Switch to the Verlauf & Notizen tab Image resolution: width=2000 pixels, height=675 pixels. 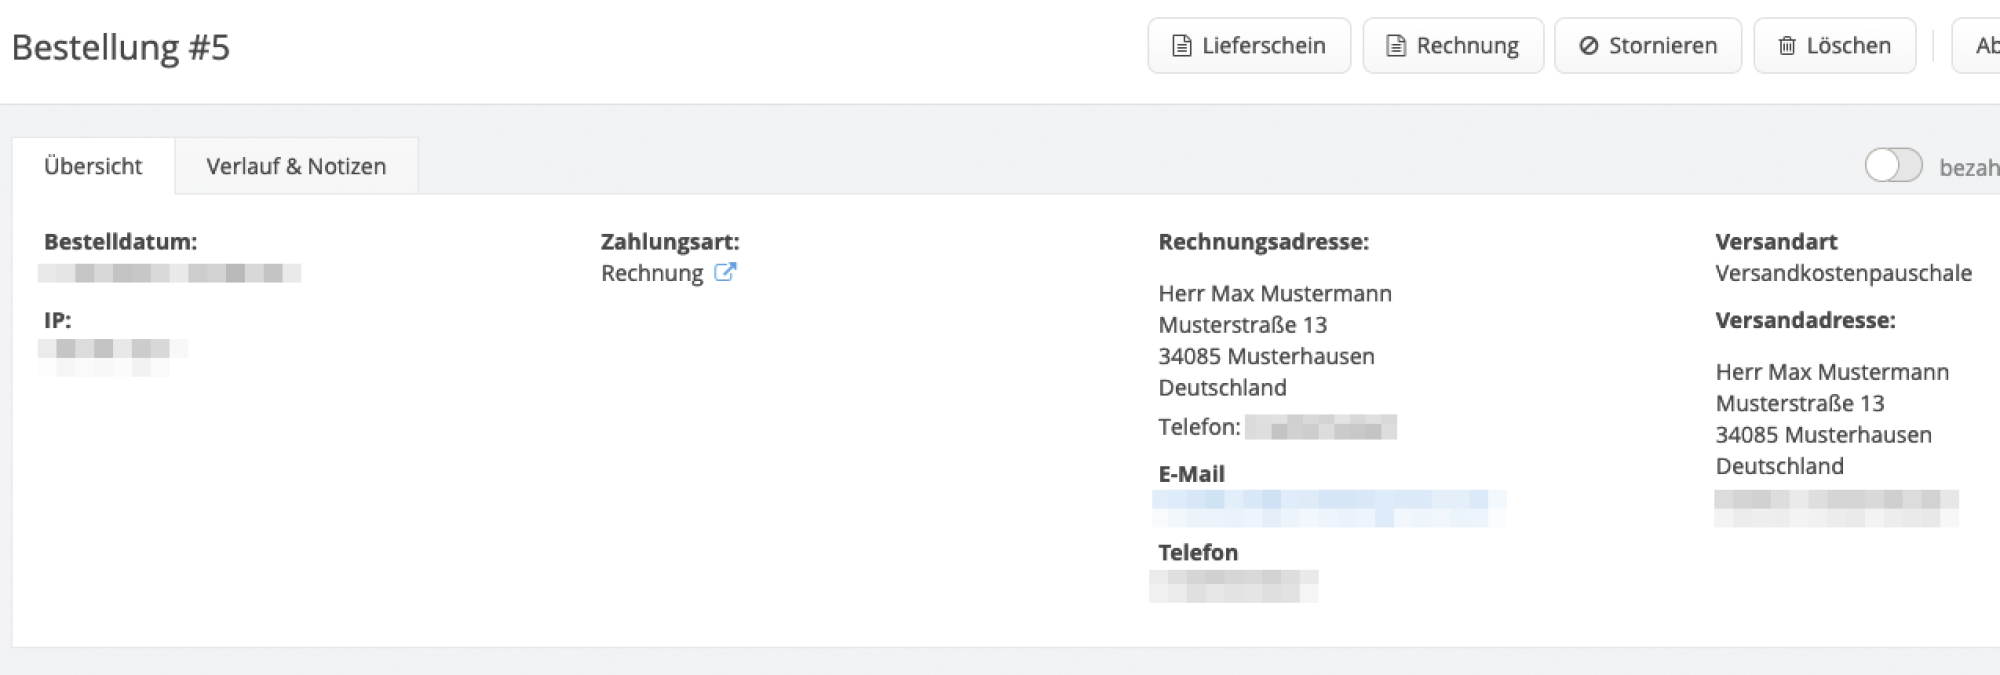tap(295, 166)
